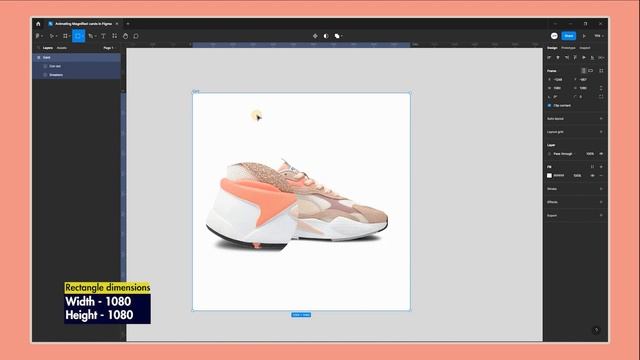The image size is (640, 360).
Task: Open a new file tab
Action: click(128, 24)
